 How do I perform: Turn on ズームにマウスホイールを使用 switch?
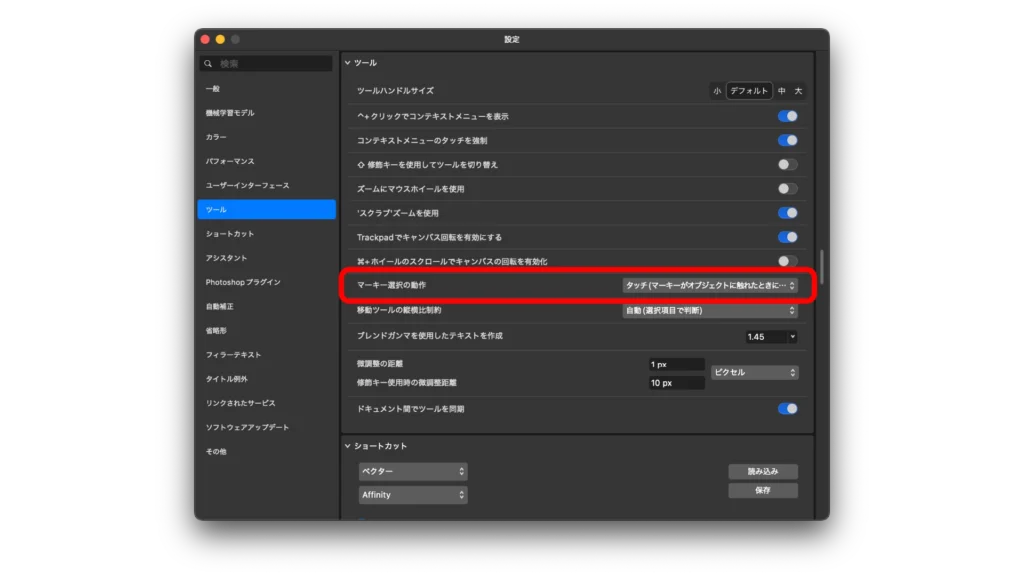coord(787,188)
